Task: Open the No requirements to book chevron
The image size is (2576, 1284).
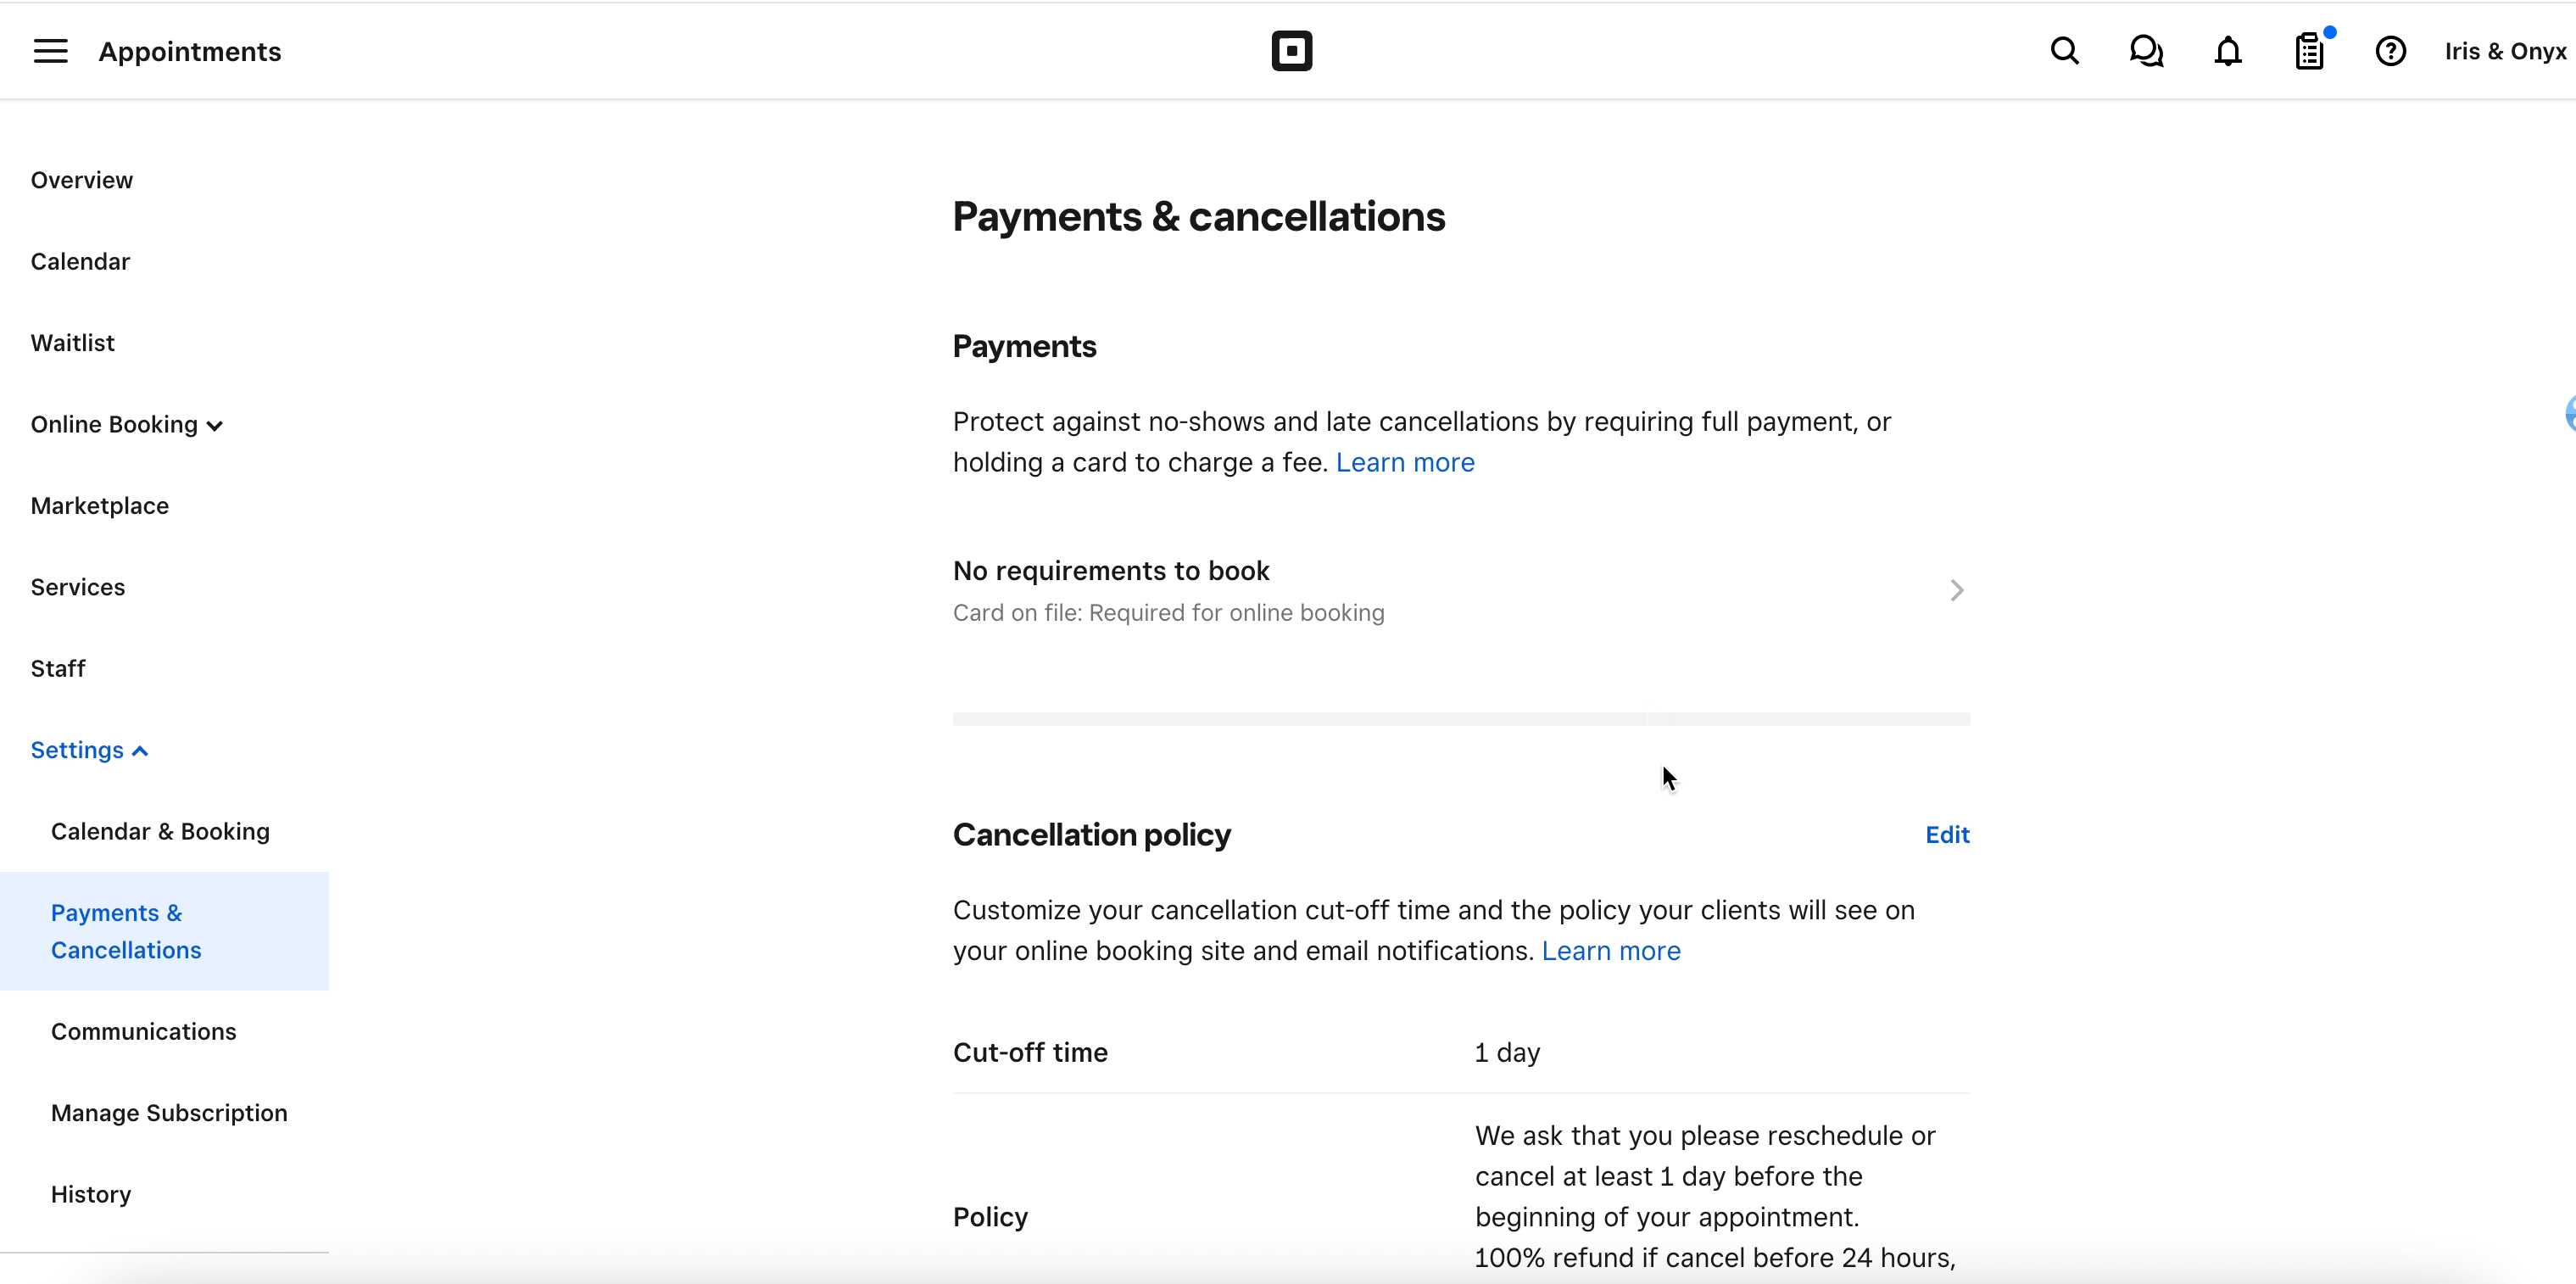Action: (1956, 590)
